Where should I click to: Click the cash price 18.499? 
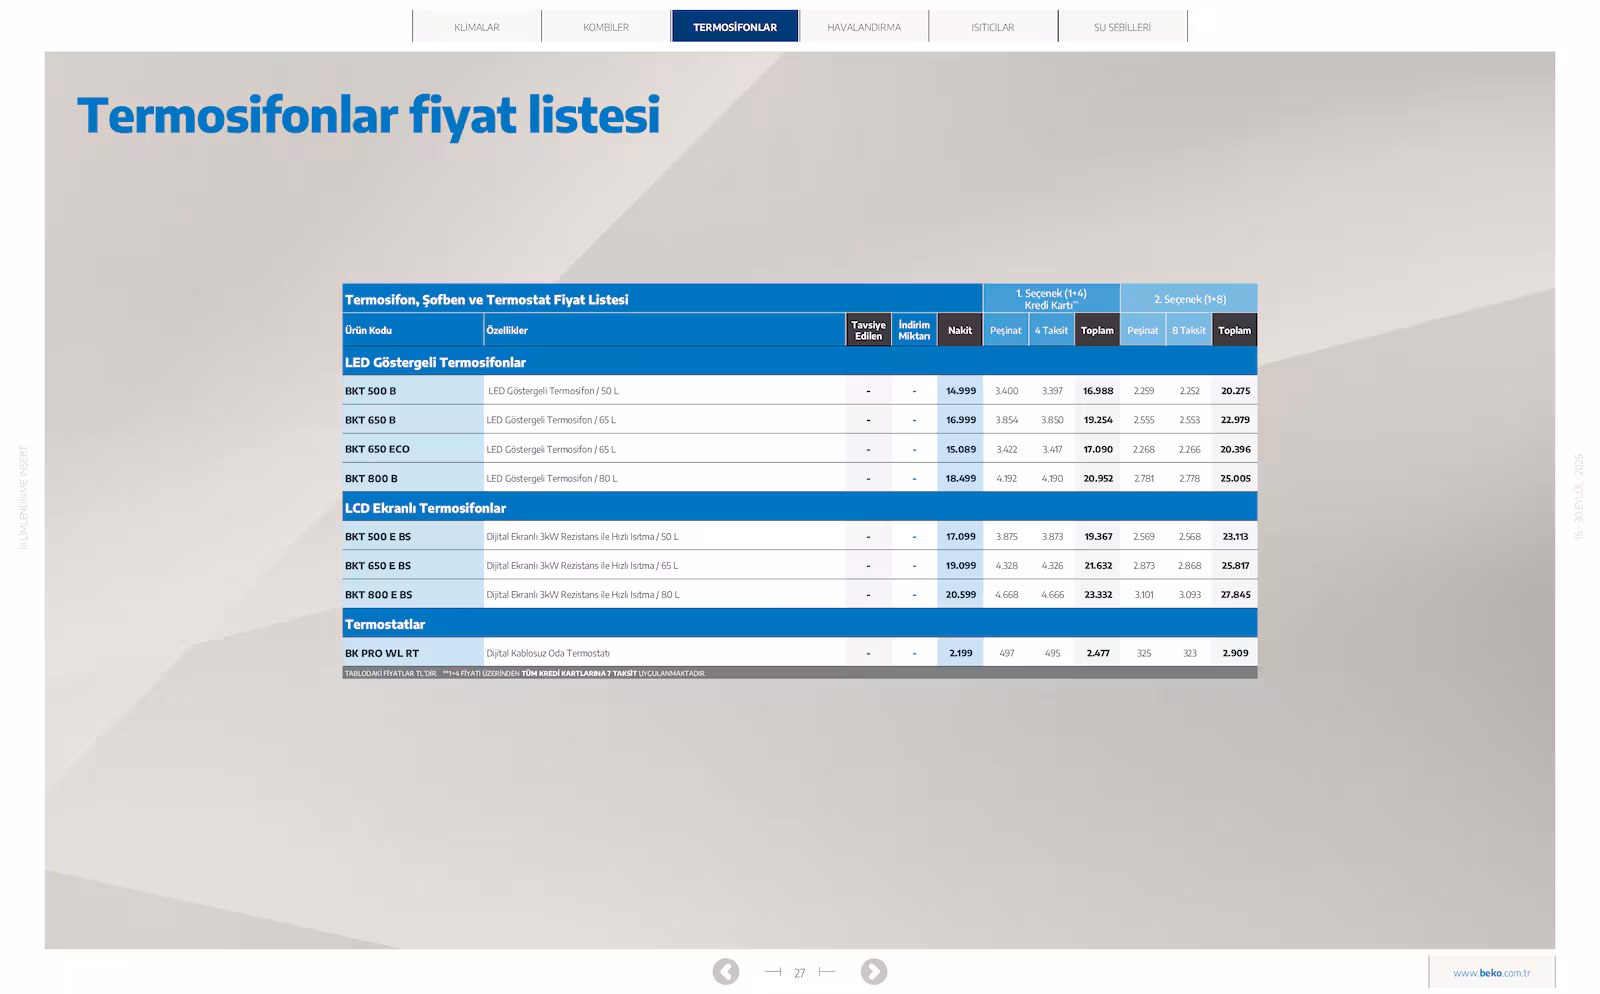(x=961, y=478)
